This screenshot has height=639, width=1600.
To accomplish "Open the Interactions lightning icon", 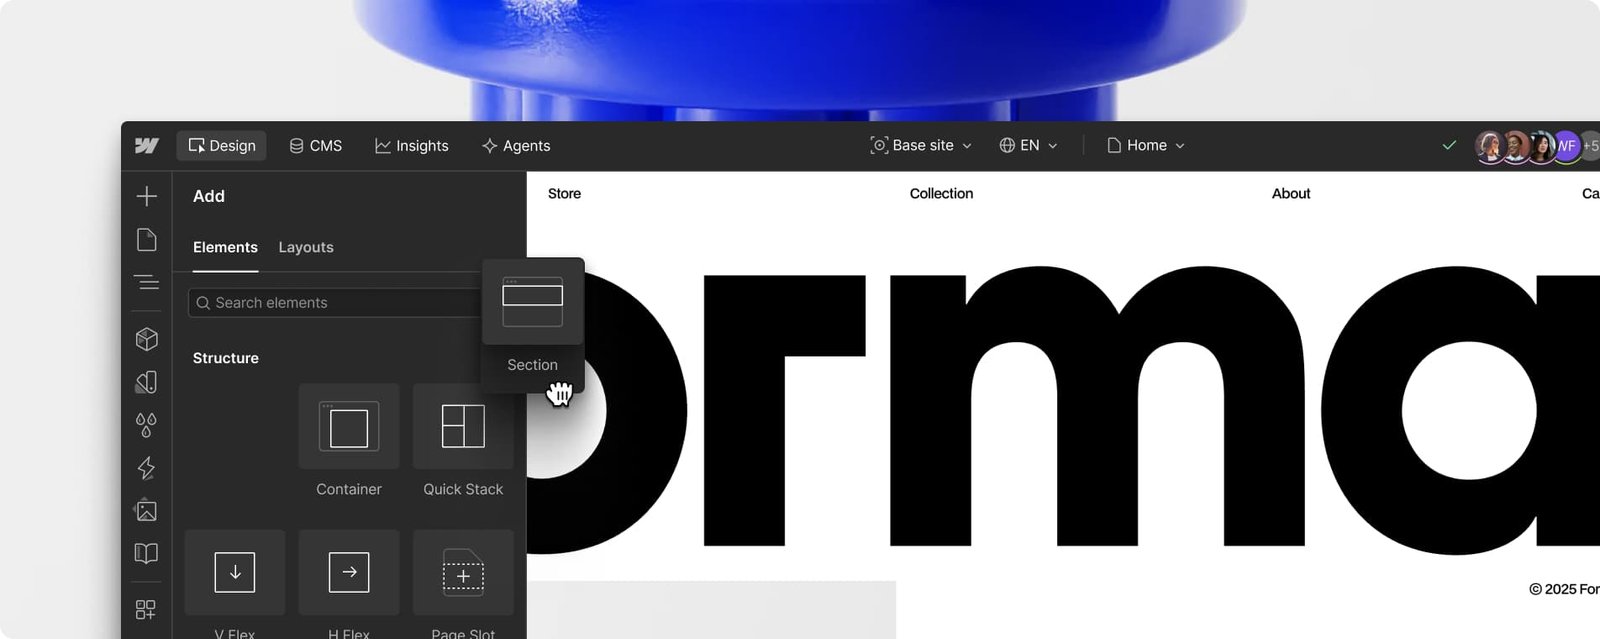I will coord(147,468).
